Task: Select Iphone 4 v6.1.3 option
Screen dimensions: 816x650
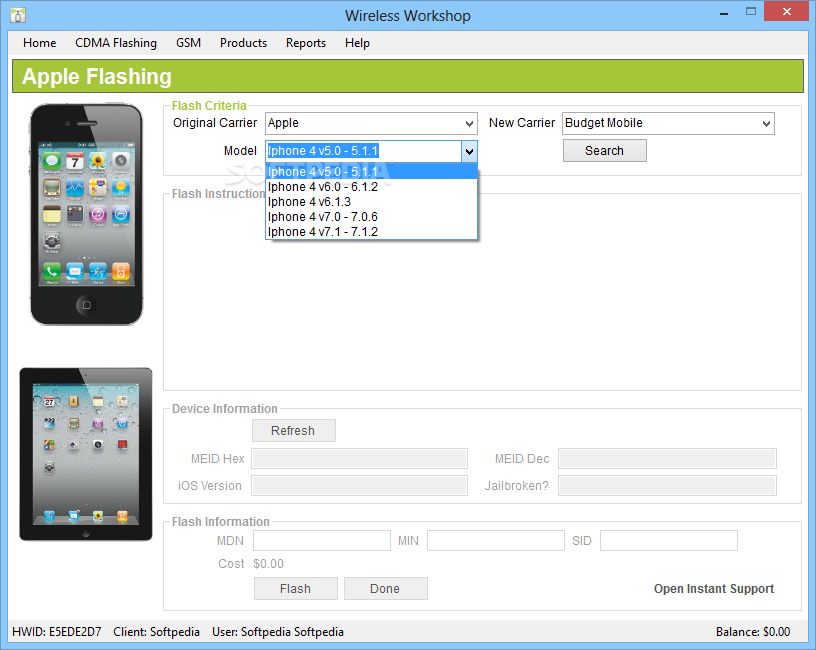Action: (372, 202)
